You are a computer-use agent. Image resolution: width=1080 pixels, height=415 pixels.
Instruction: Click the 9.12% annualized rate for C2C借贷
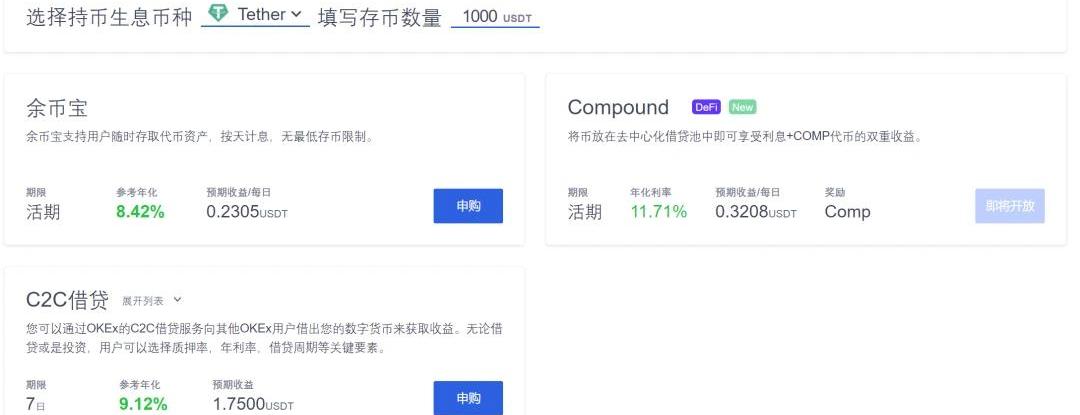tap(143, 404)
